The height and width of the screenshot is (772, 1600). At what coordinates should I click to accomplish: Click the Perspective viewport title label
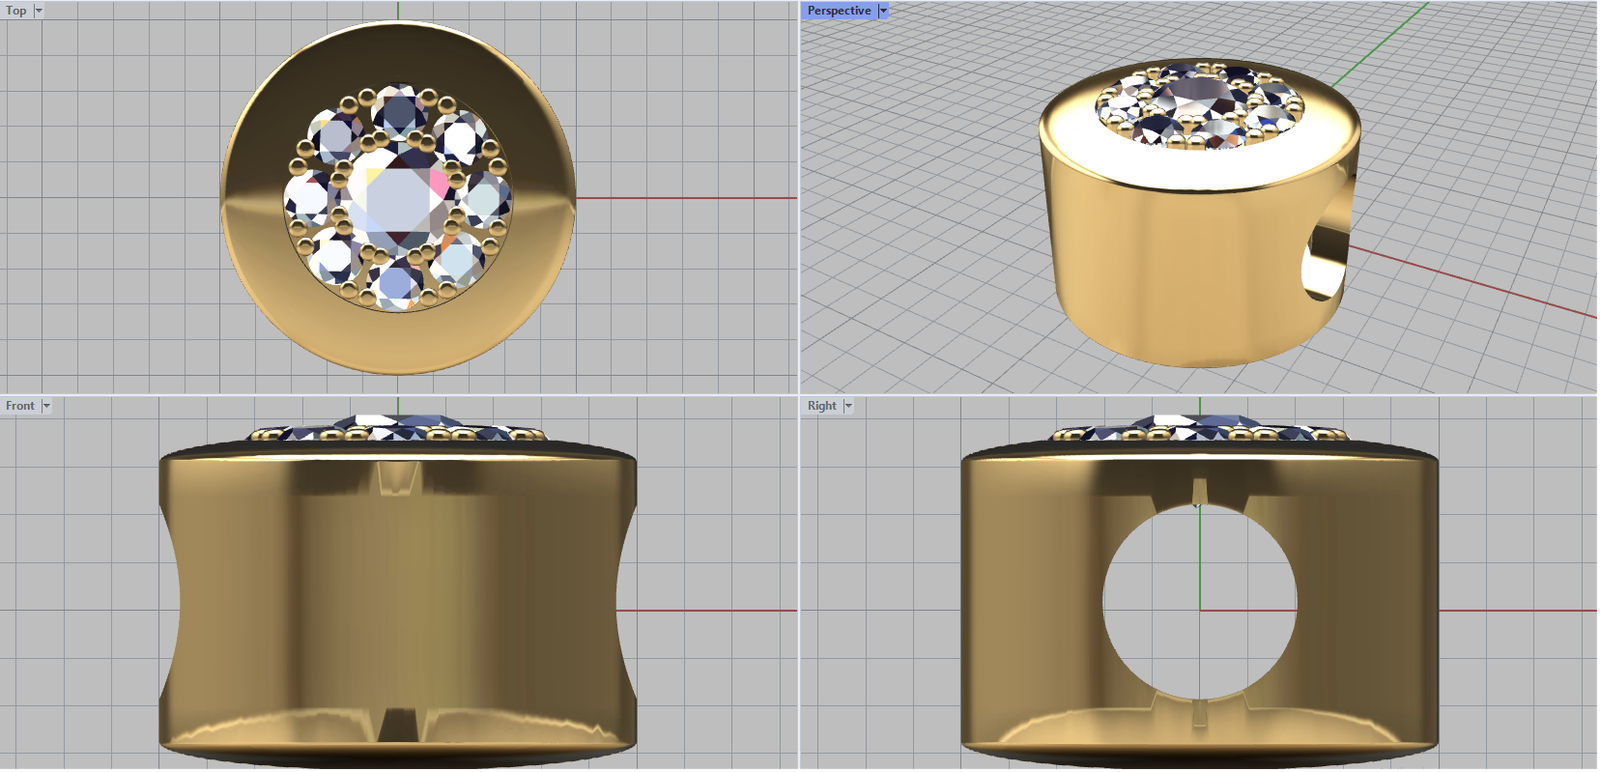coord(839,11)
